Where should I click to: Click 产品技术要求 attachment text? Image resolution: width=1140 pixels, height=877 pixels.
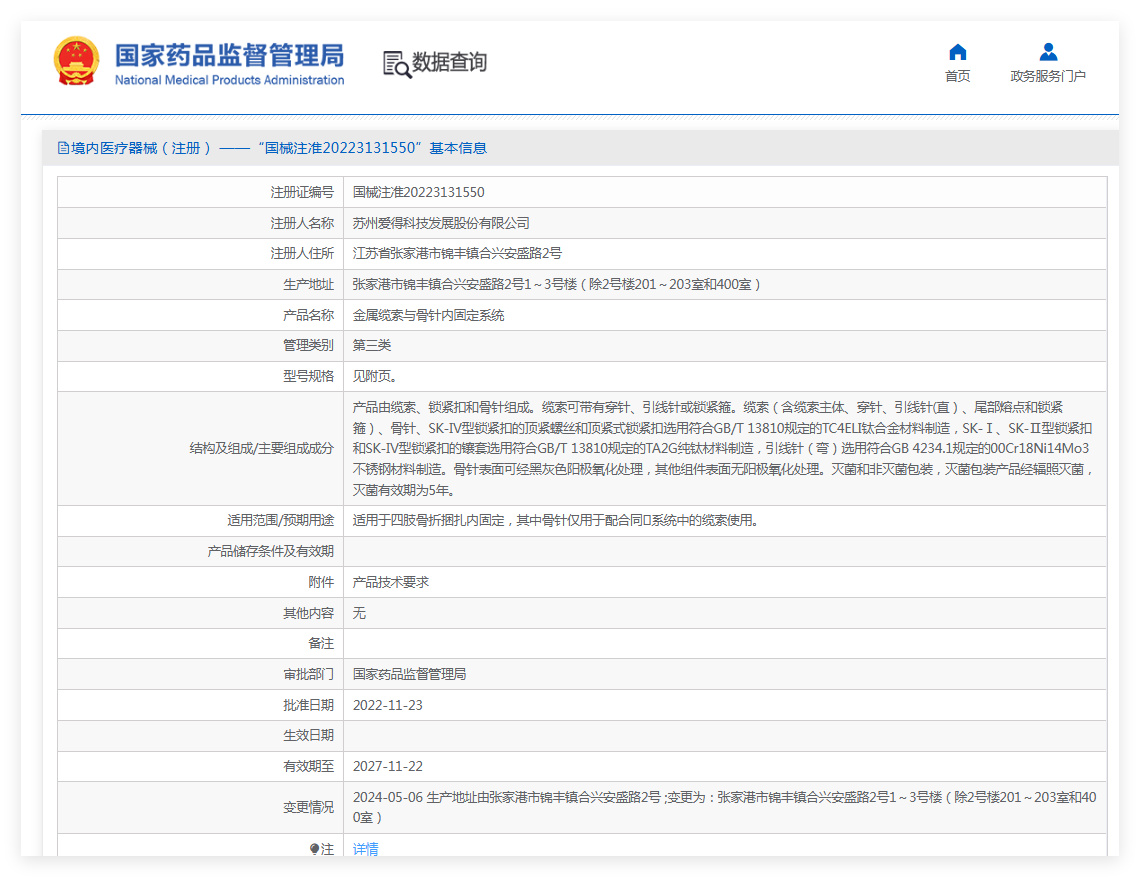click(390, 582)
